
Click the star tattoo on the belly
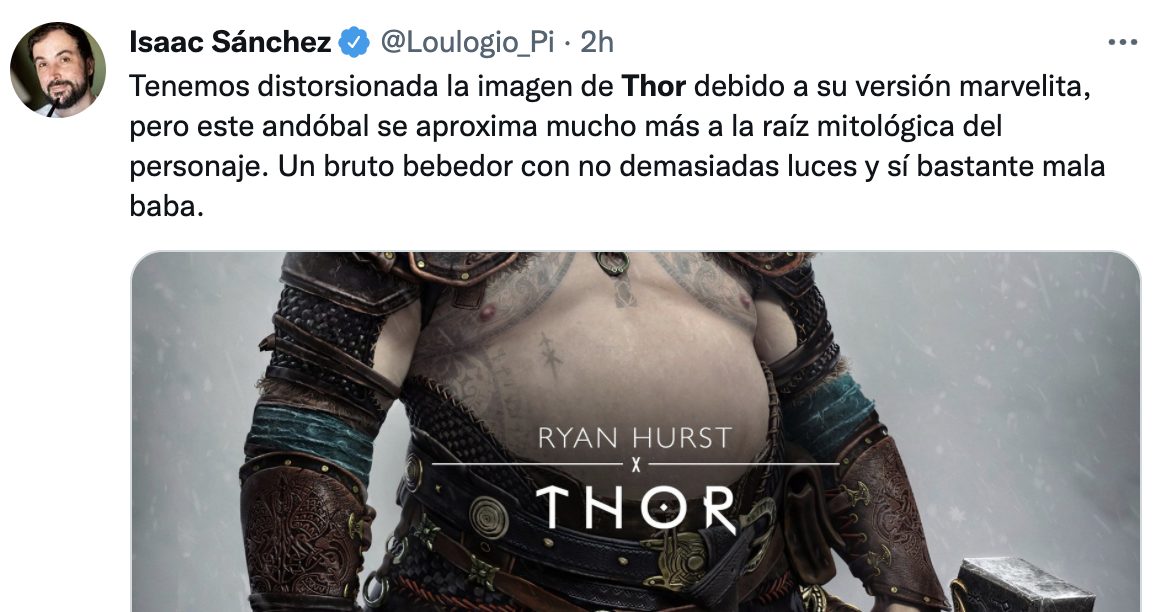point(551,356)
